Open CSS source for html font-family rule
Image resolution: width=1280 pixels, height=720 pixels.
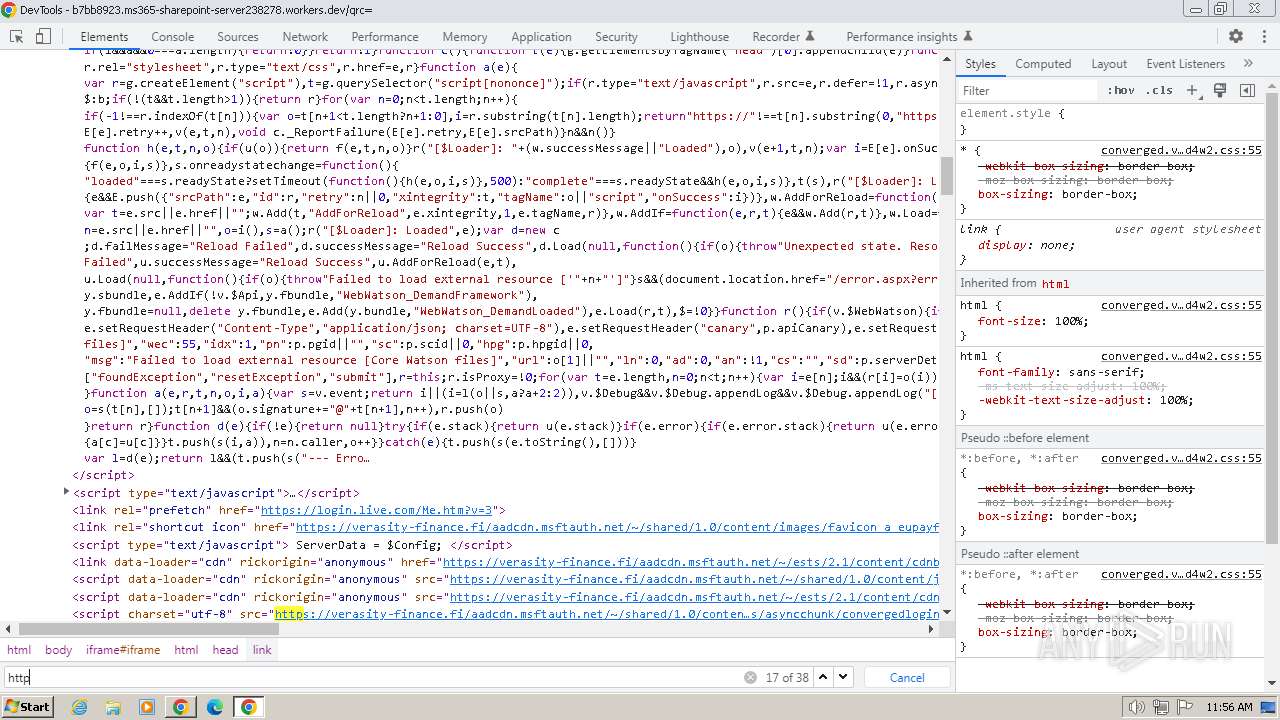coord(1181,355)
